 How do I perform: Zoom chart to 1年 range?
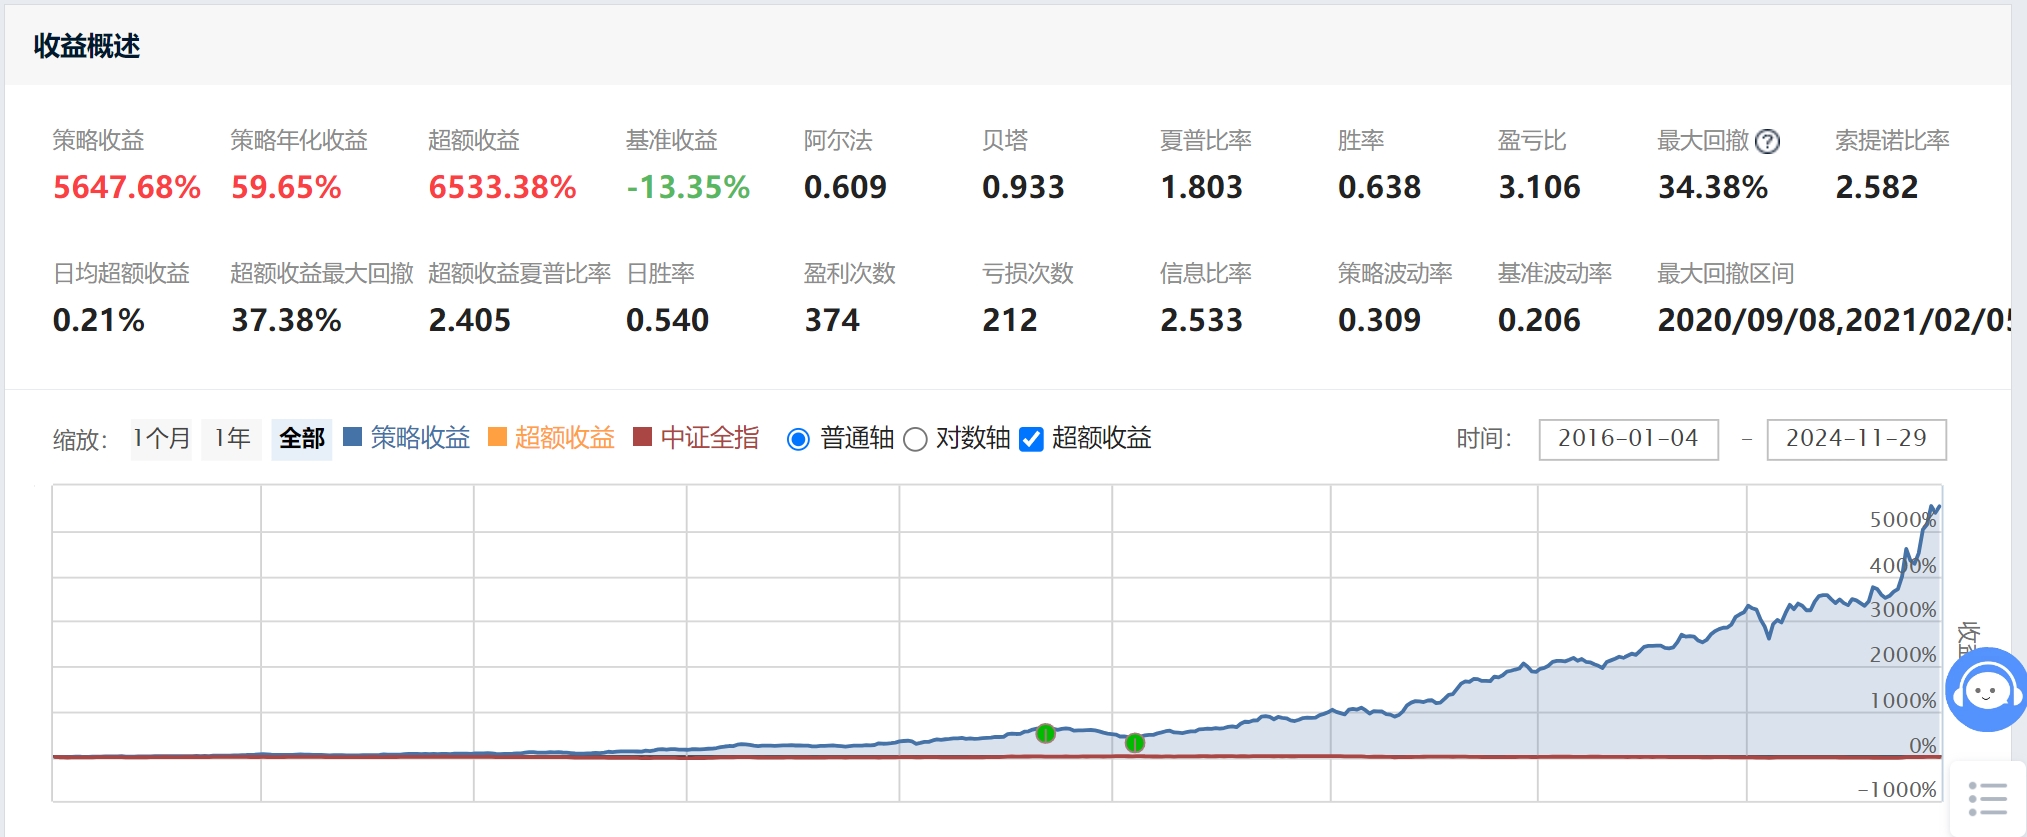pos(232,439)
